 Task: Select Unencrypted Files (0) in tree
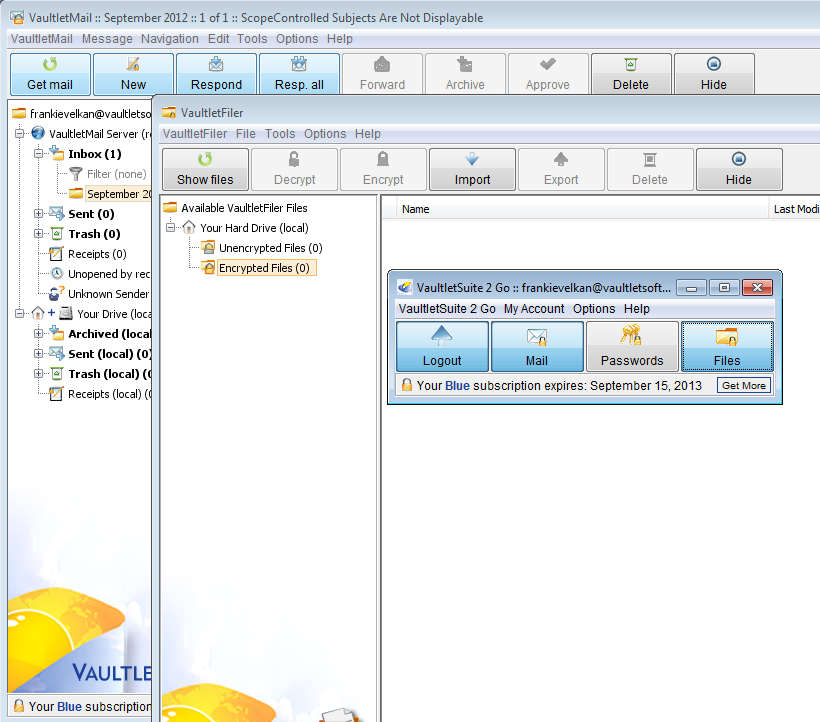point(270,248)
